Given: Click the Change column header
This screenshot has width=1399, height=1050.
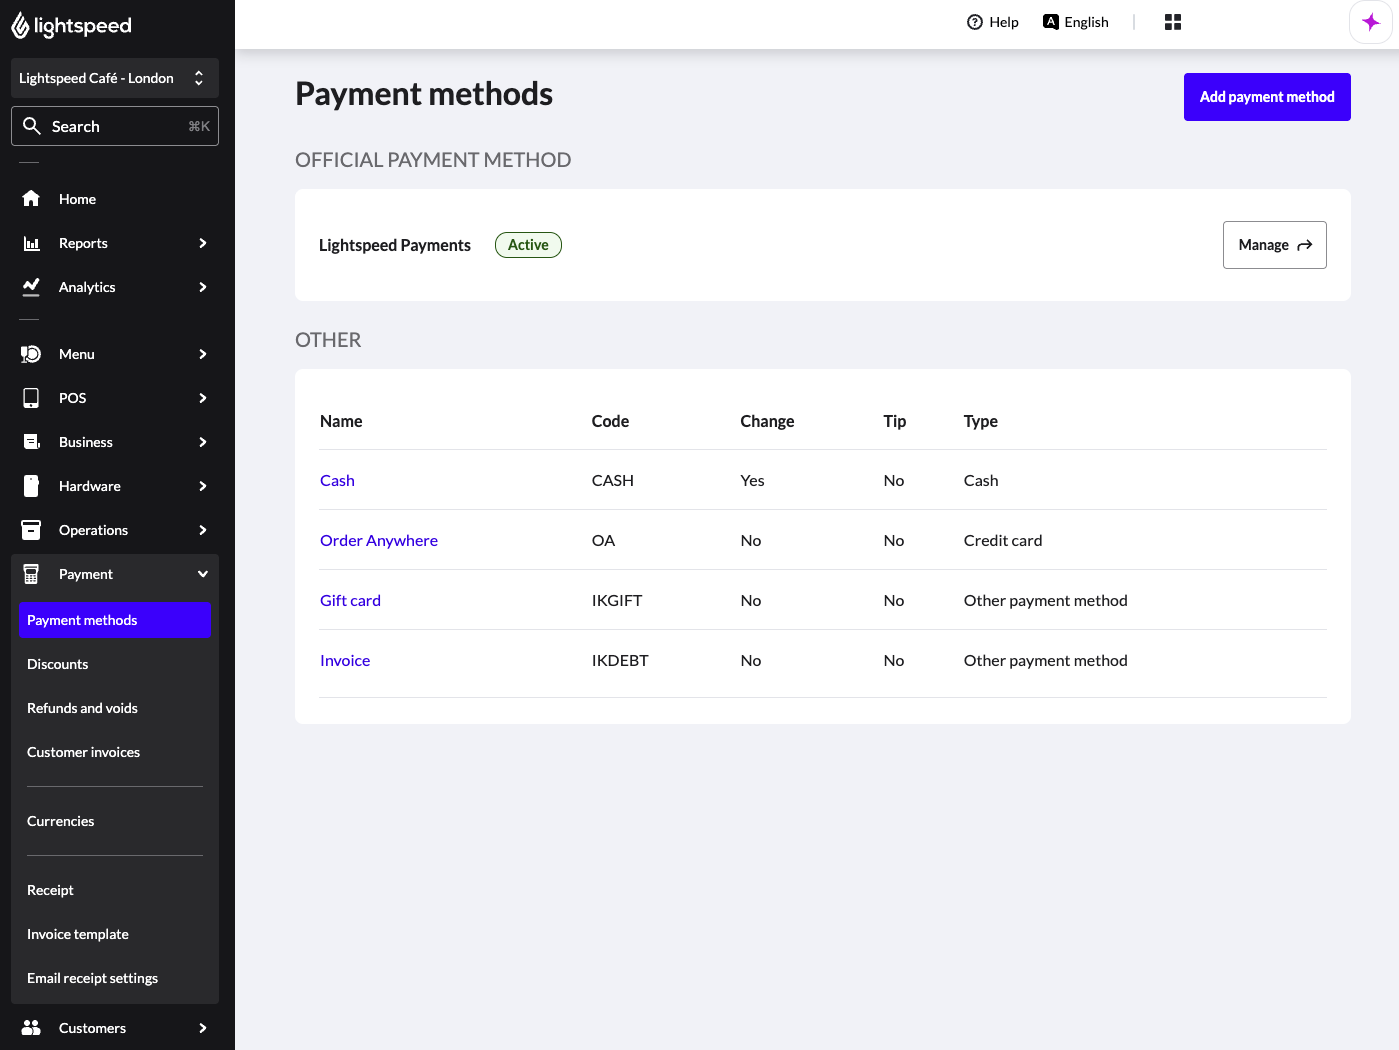Looking at the screenshot, I should 767,421.
